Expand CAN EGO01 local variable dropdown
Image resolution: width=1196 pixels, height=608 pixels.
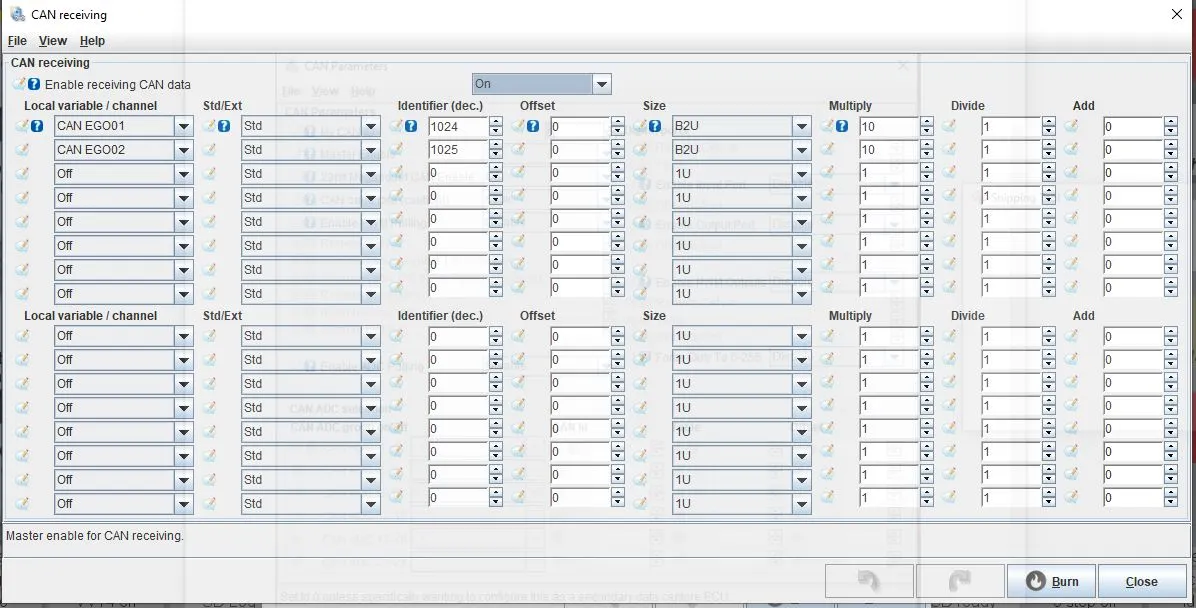(x=183, y=127)
